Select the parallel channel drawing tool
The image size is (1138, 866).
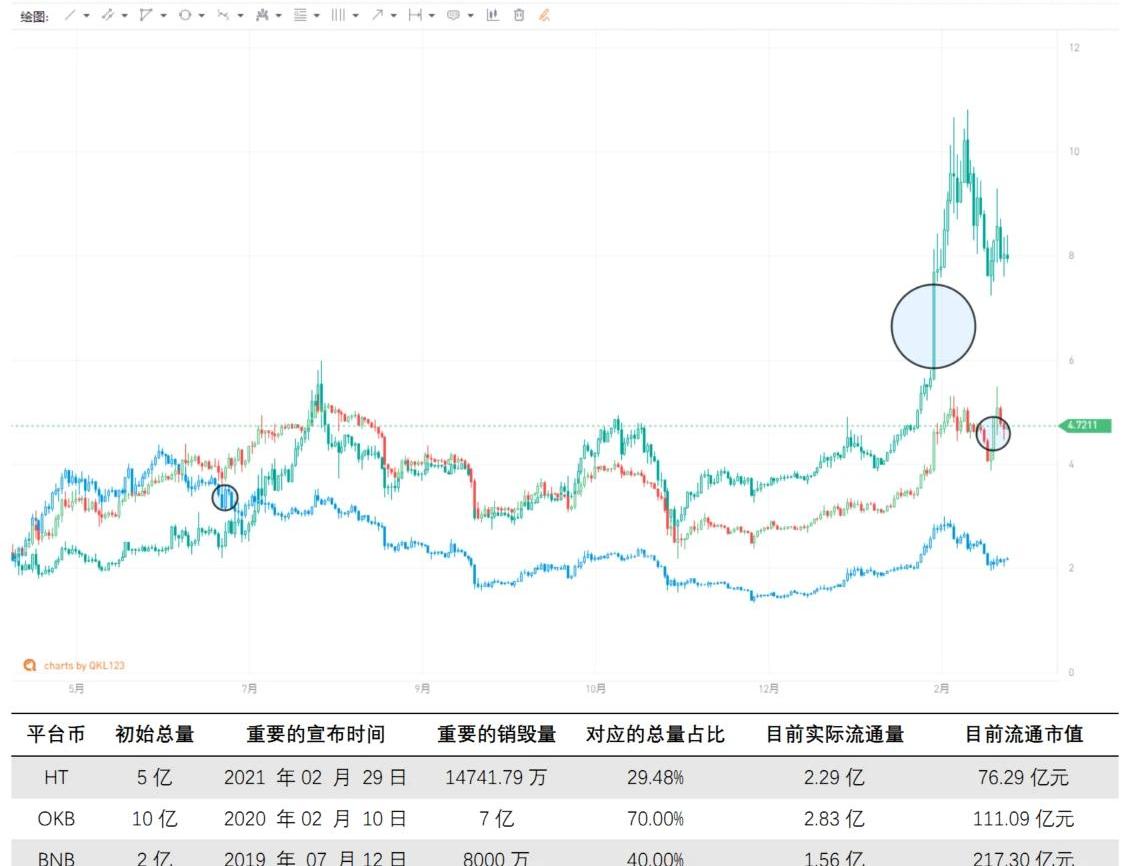point(107,15)
